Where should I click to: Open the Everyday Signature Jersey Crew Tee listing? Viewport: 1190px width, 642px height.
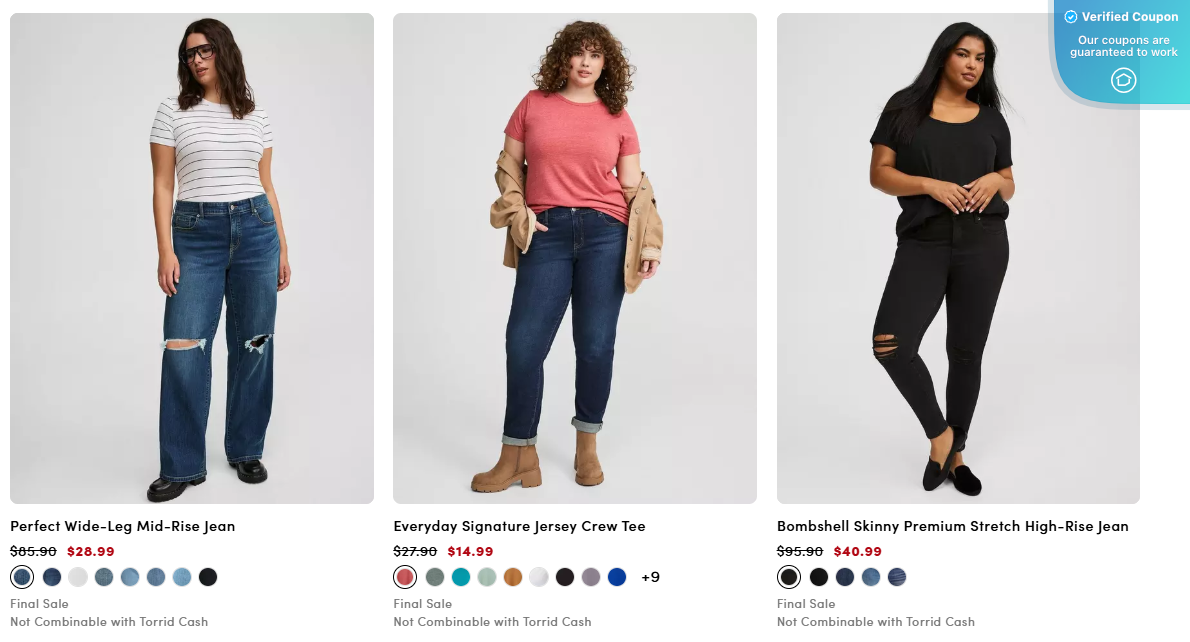pyautogui.click(x=519, y=526)
